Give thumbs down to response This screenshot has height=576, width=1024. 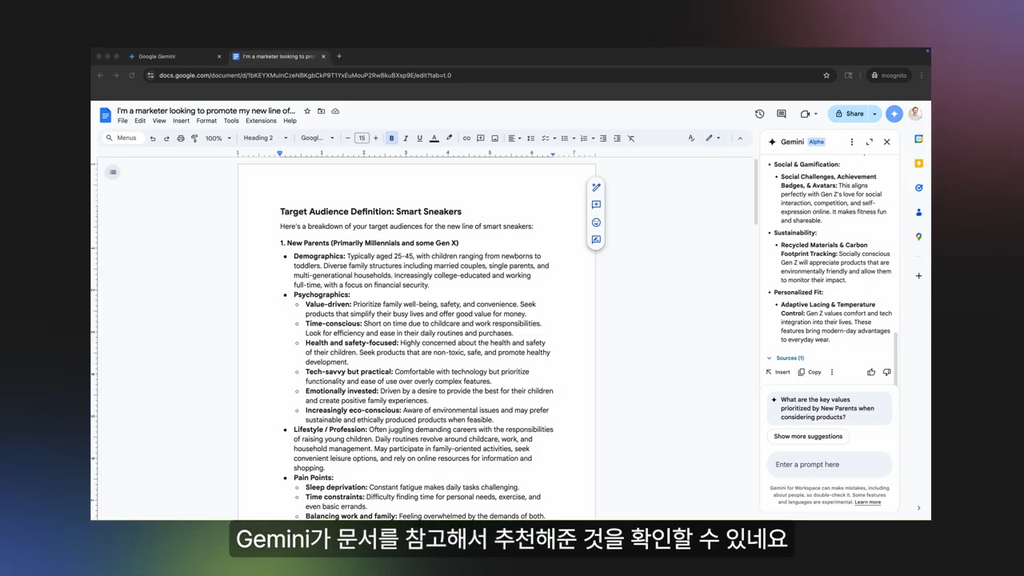[x=887, y=372]
